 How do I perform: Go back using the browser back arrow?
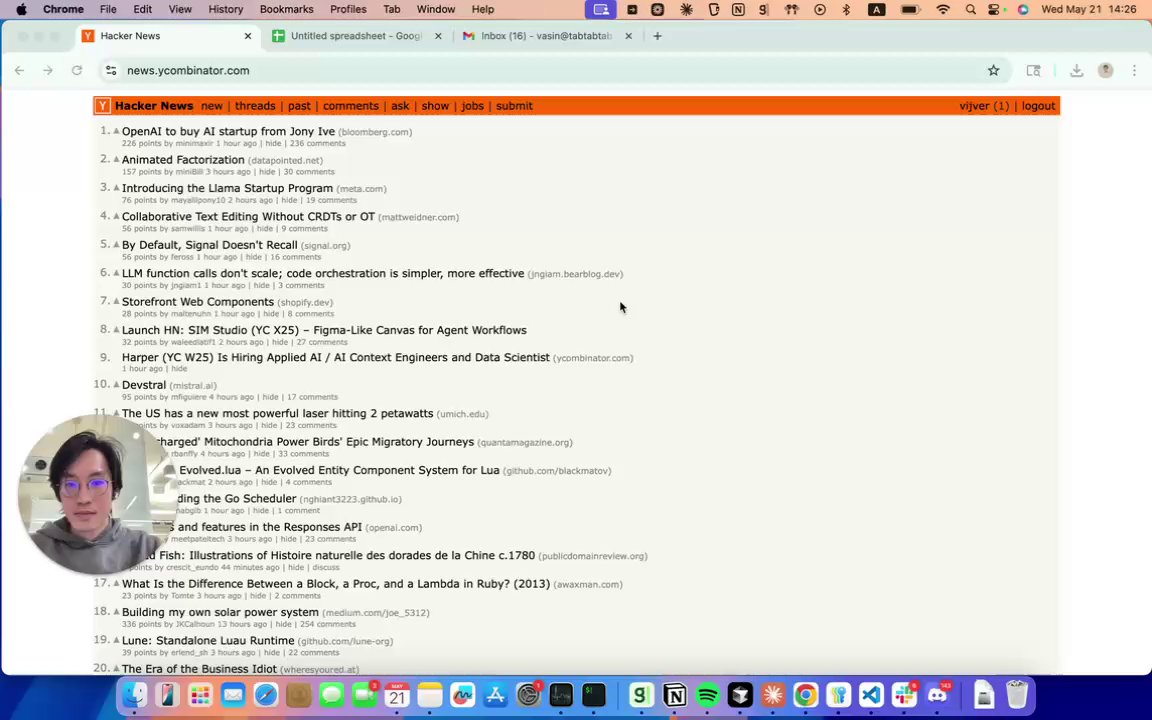click(x=20, y=71)
